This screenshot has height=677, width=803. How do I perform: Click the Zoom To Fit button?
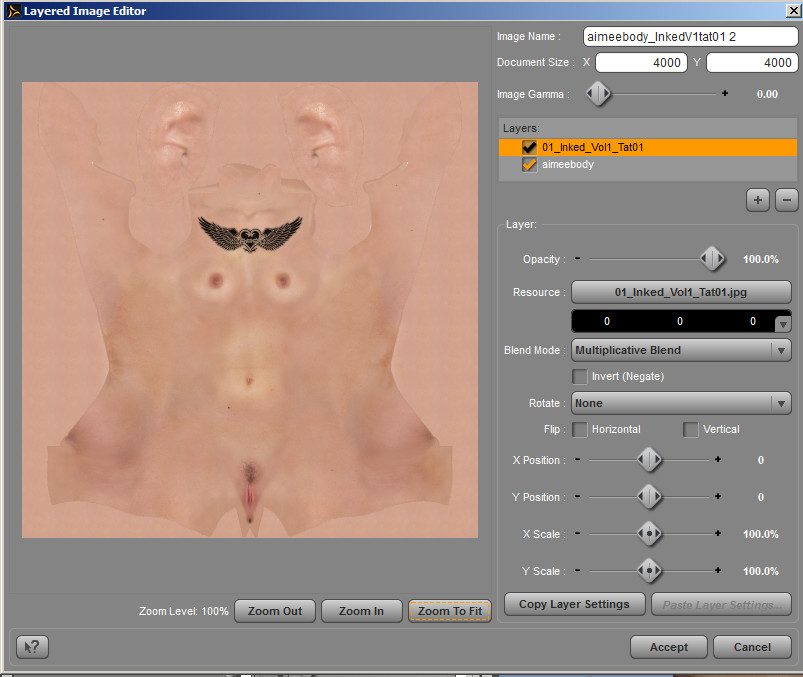click(450, 611)
